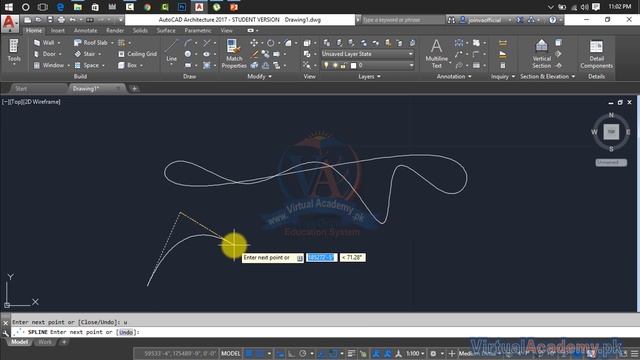This screenshot has width=640, height=360.
Task: Select the Wall tool
Action: point(45,42)
